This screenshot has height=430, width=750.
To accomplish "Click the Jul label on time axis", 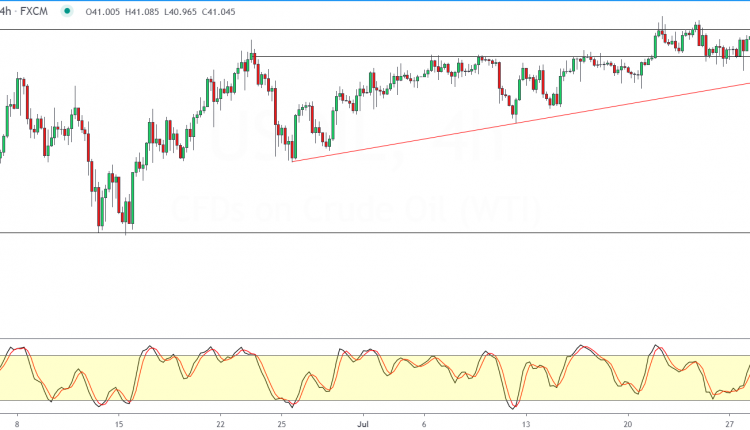I will pos(363,424).
